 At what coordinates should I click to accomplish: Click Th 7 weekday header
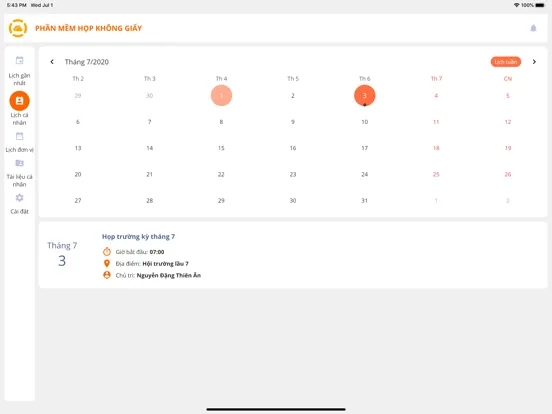pos(436,79)
